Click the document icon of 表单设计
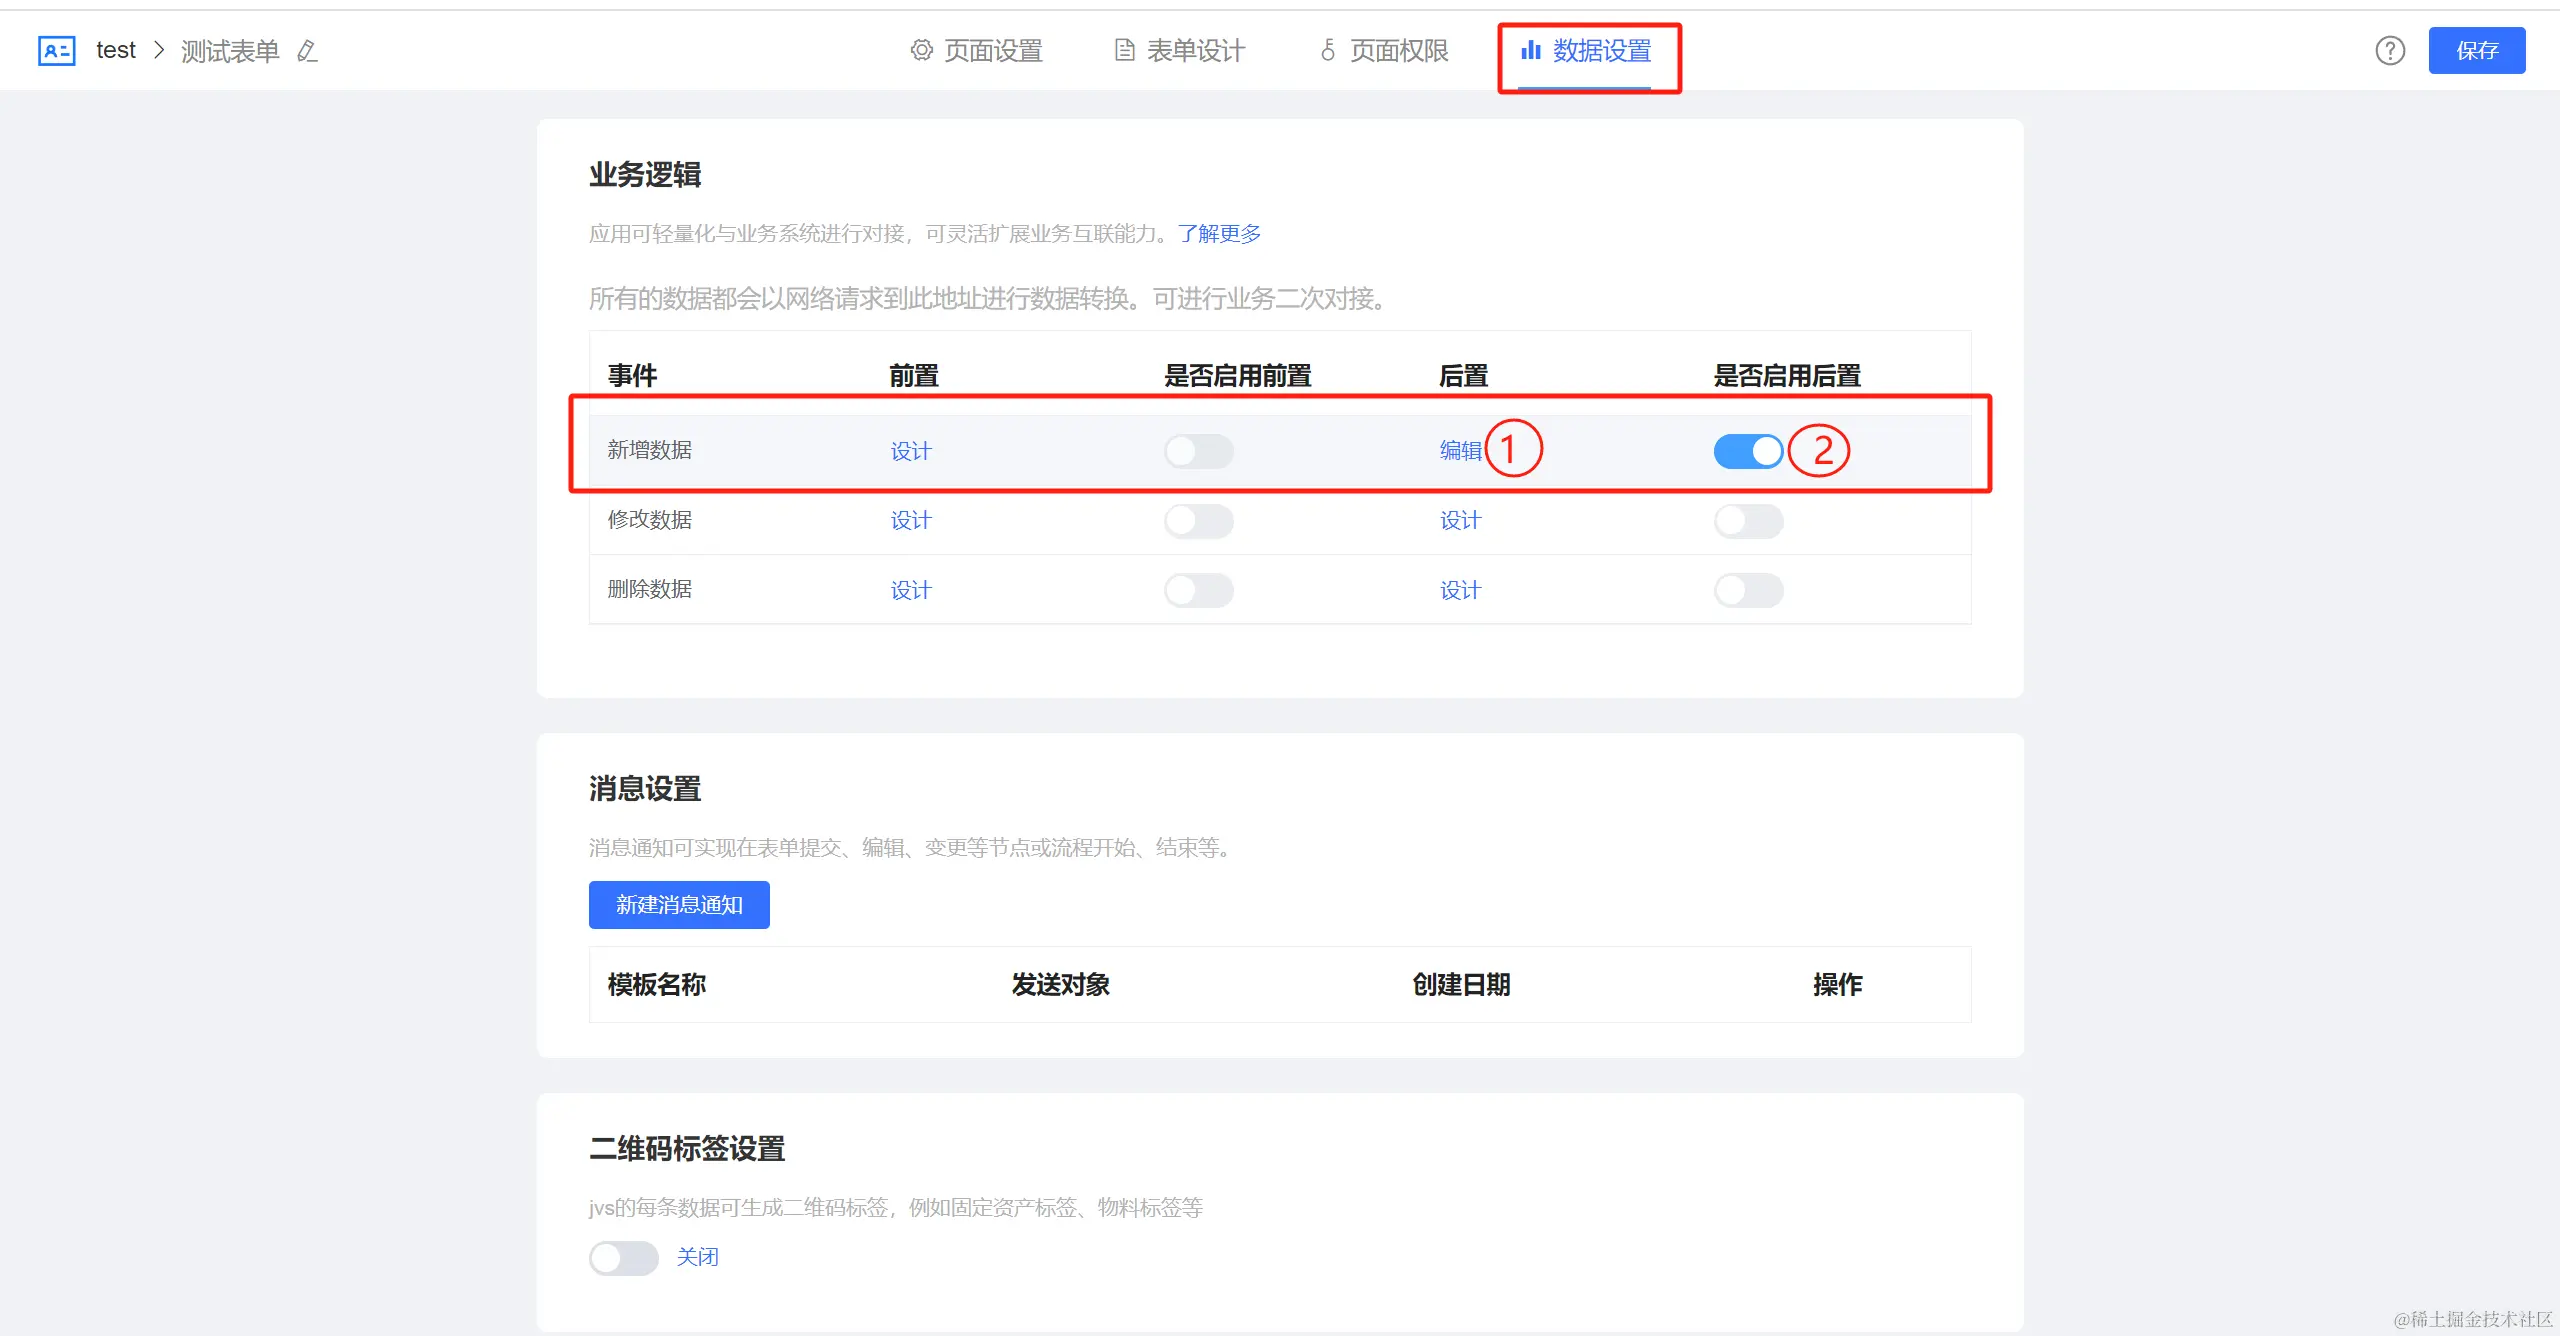Viewport: 2560px width, 1336px height. (x=1124, y=50)
